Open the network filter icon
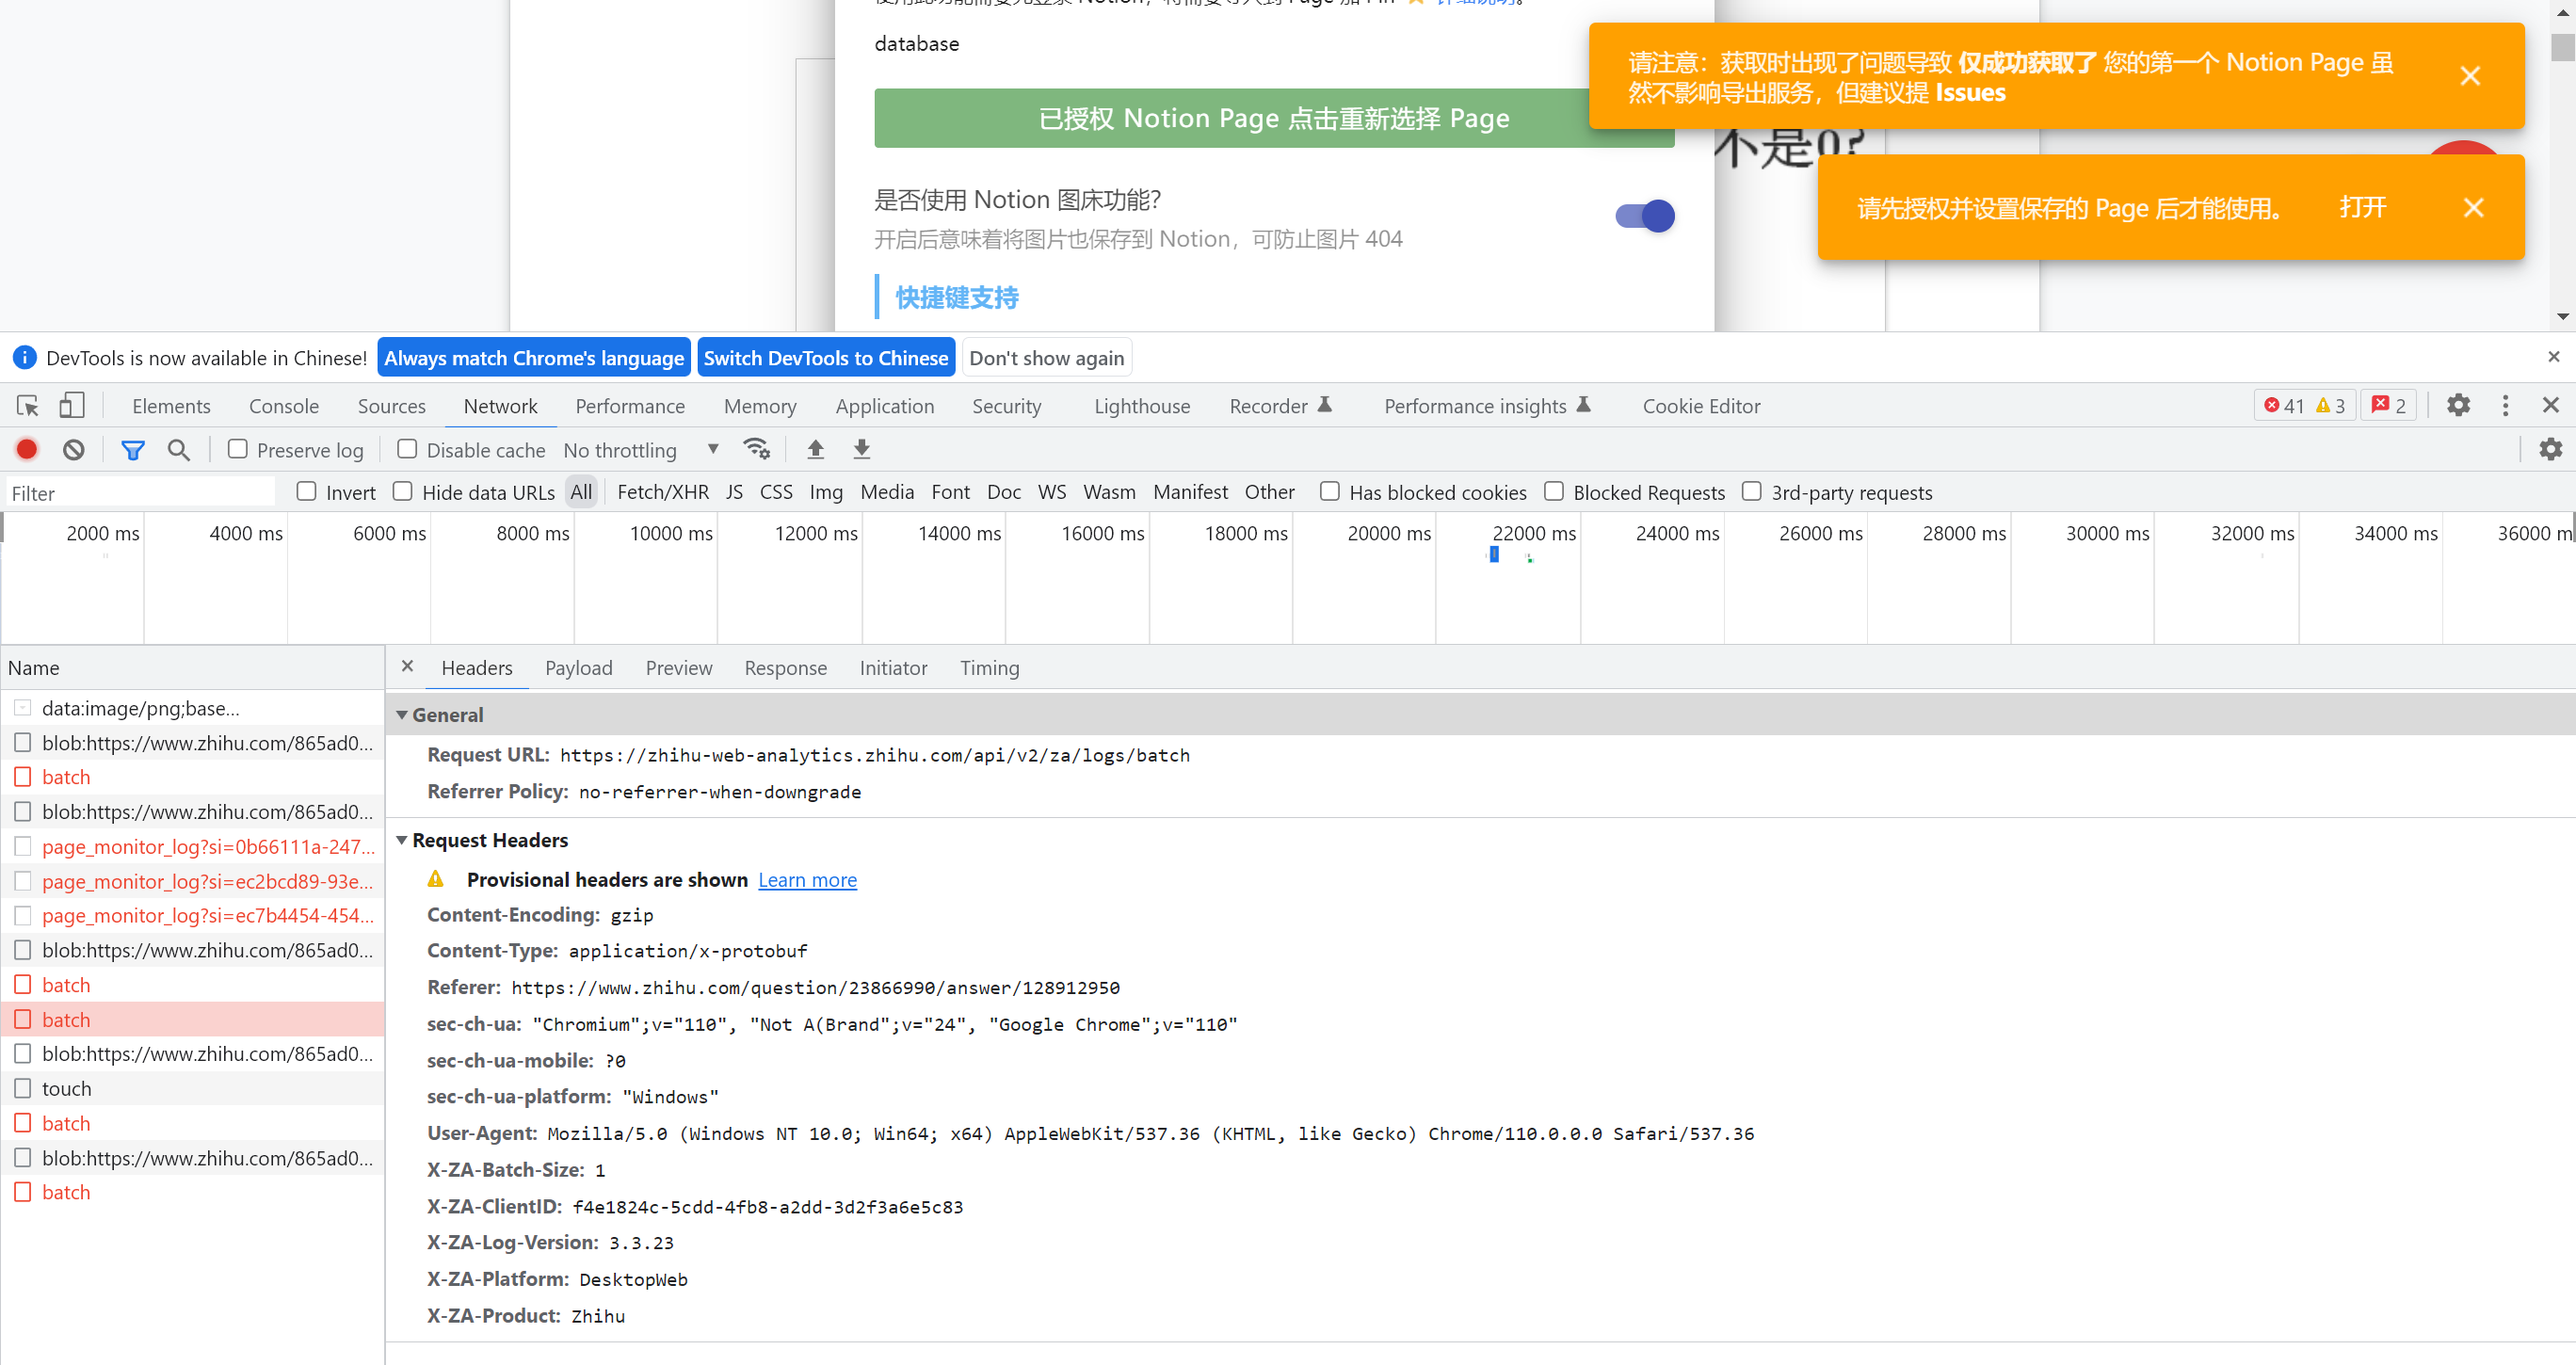Image resolution: width=2576 pixels, height=1365 pixels. pos(133,449)
